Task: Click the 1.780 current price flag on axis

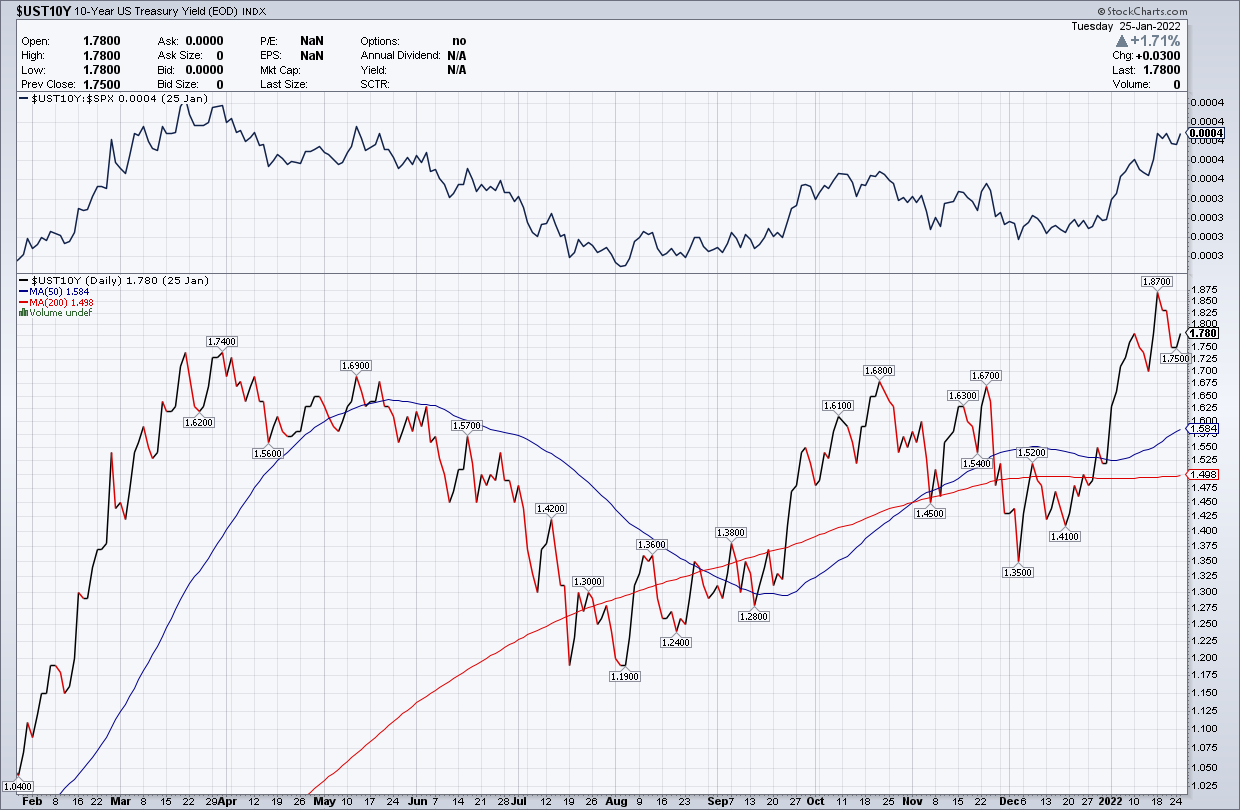Action: pyautogui.click(x=1204, y=334)
